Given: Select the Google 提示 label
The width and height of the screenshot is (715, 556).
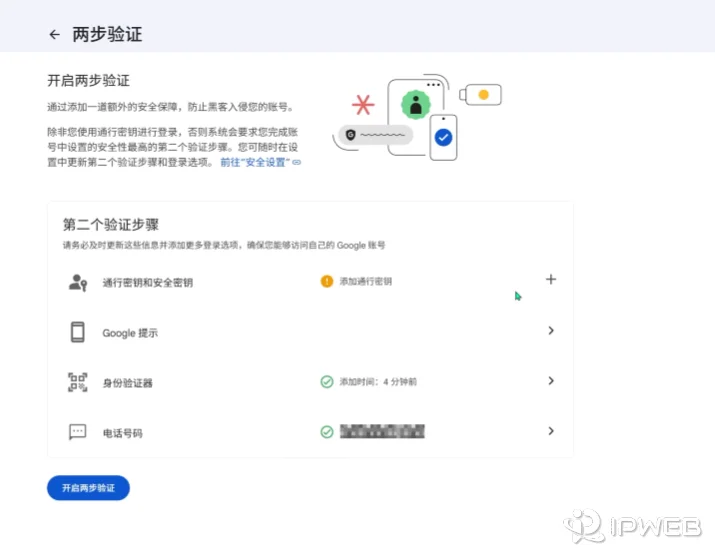Looking at the screenshot, I should click(130, 333).
